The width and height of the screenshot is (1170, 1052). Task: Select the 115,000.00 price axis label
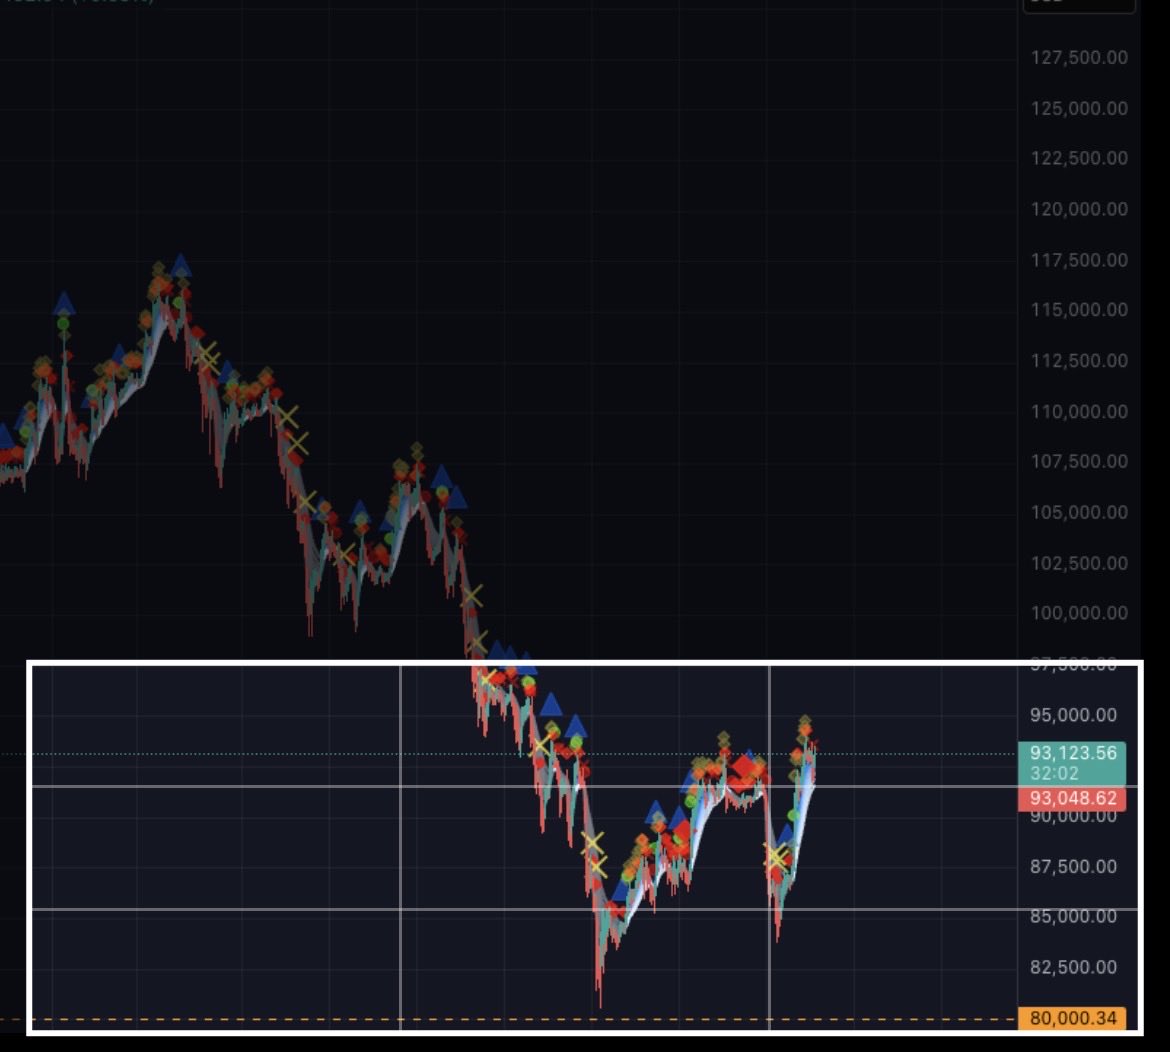click(1079, 310)
